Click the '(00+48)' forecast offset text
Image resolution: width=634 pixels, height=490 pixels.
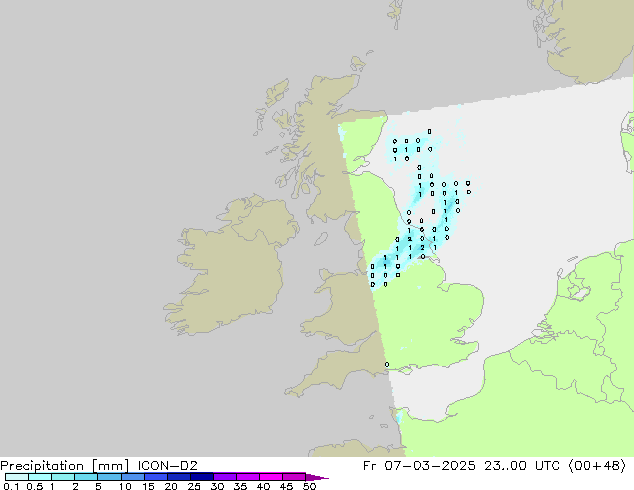[597, 466]
